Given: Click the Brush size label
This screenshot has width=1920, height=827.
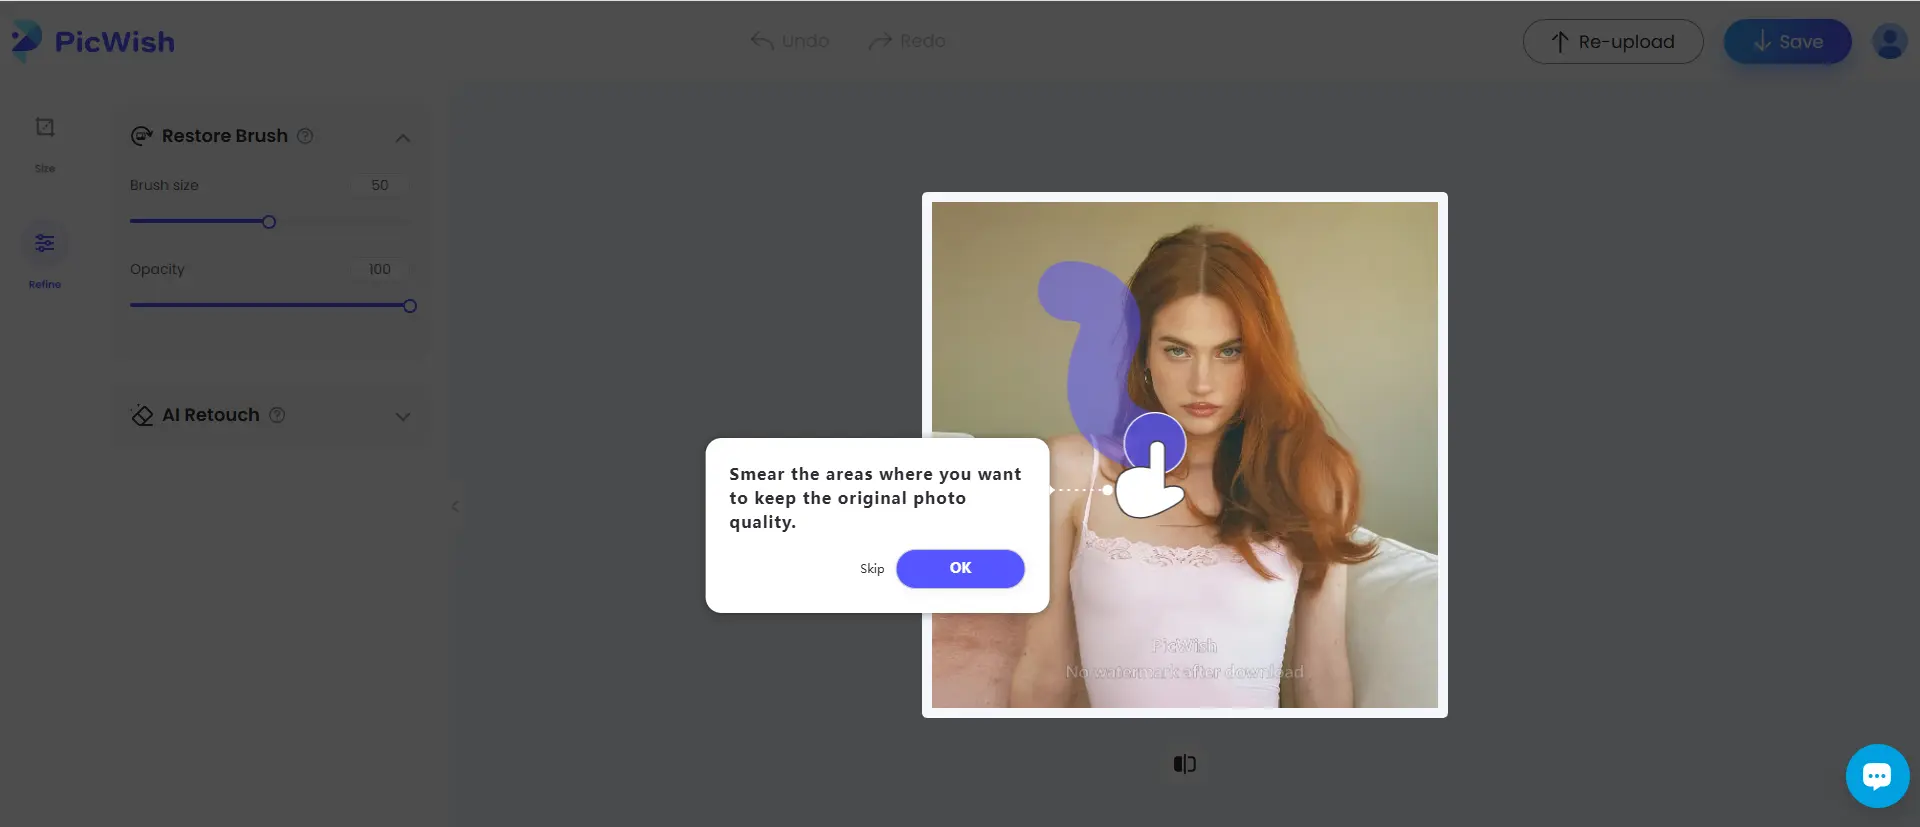Looking at the screenshot, I should pos(164,185).
